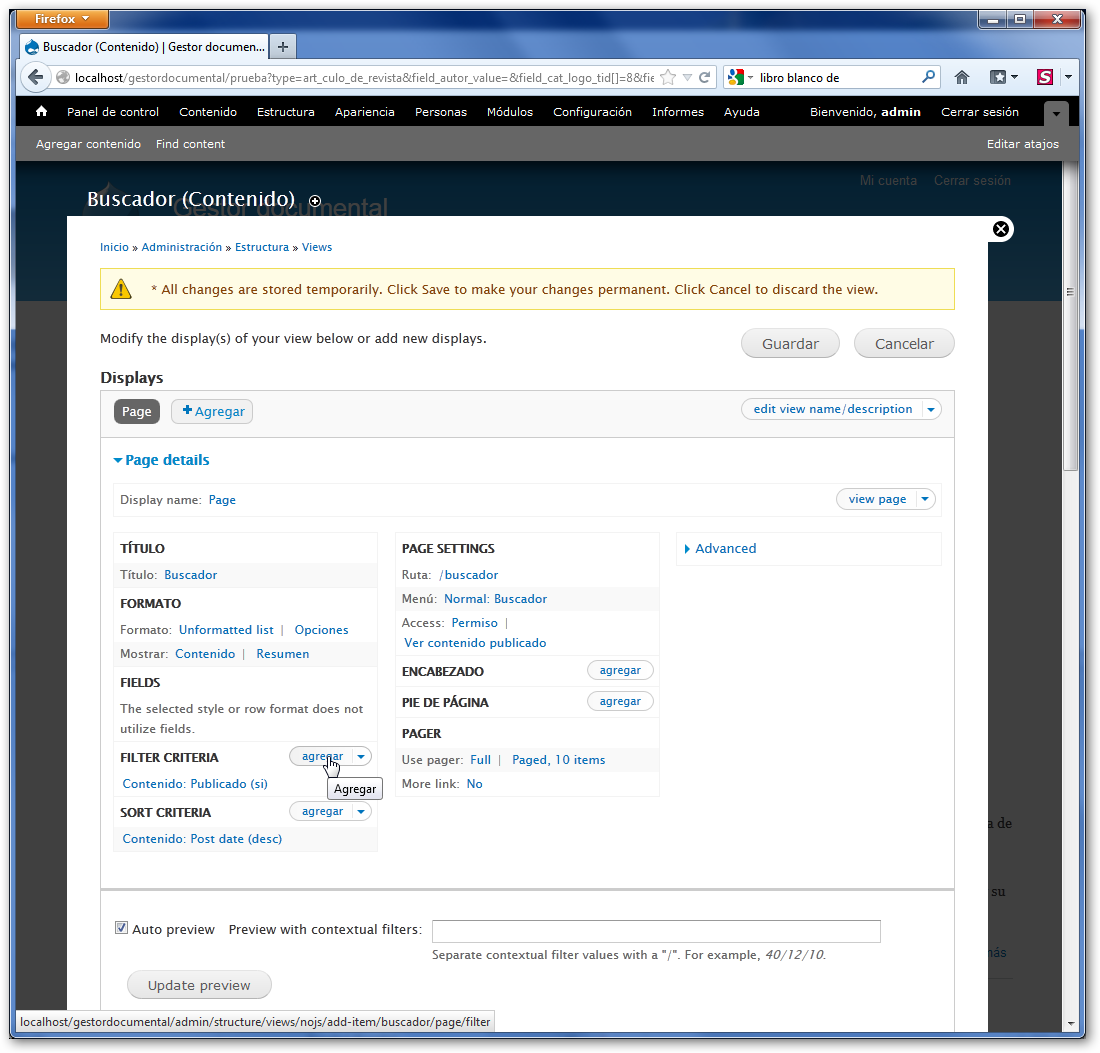The height and width of the screenshot is (1053, 1100).
Task: Open the view page dropdown arrow
Action: click(x=925, y=499)
